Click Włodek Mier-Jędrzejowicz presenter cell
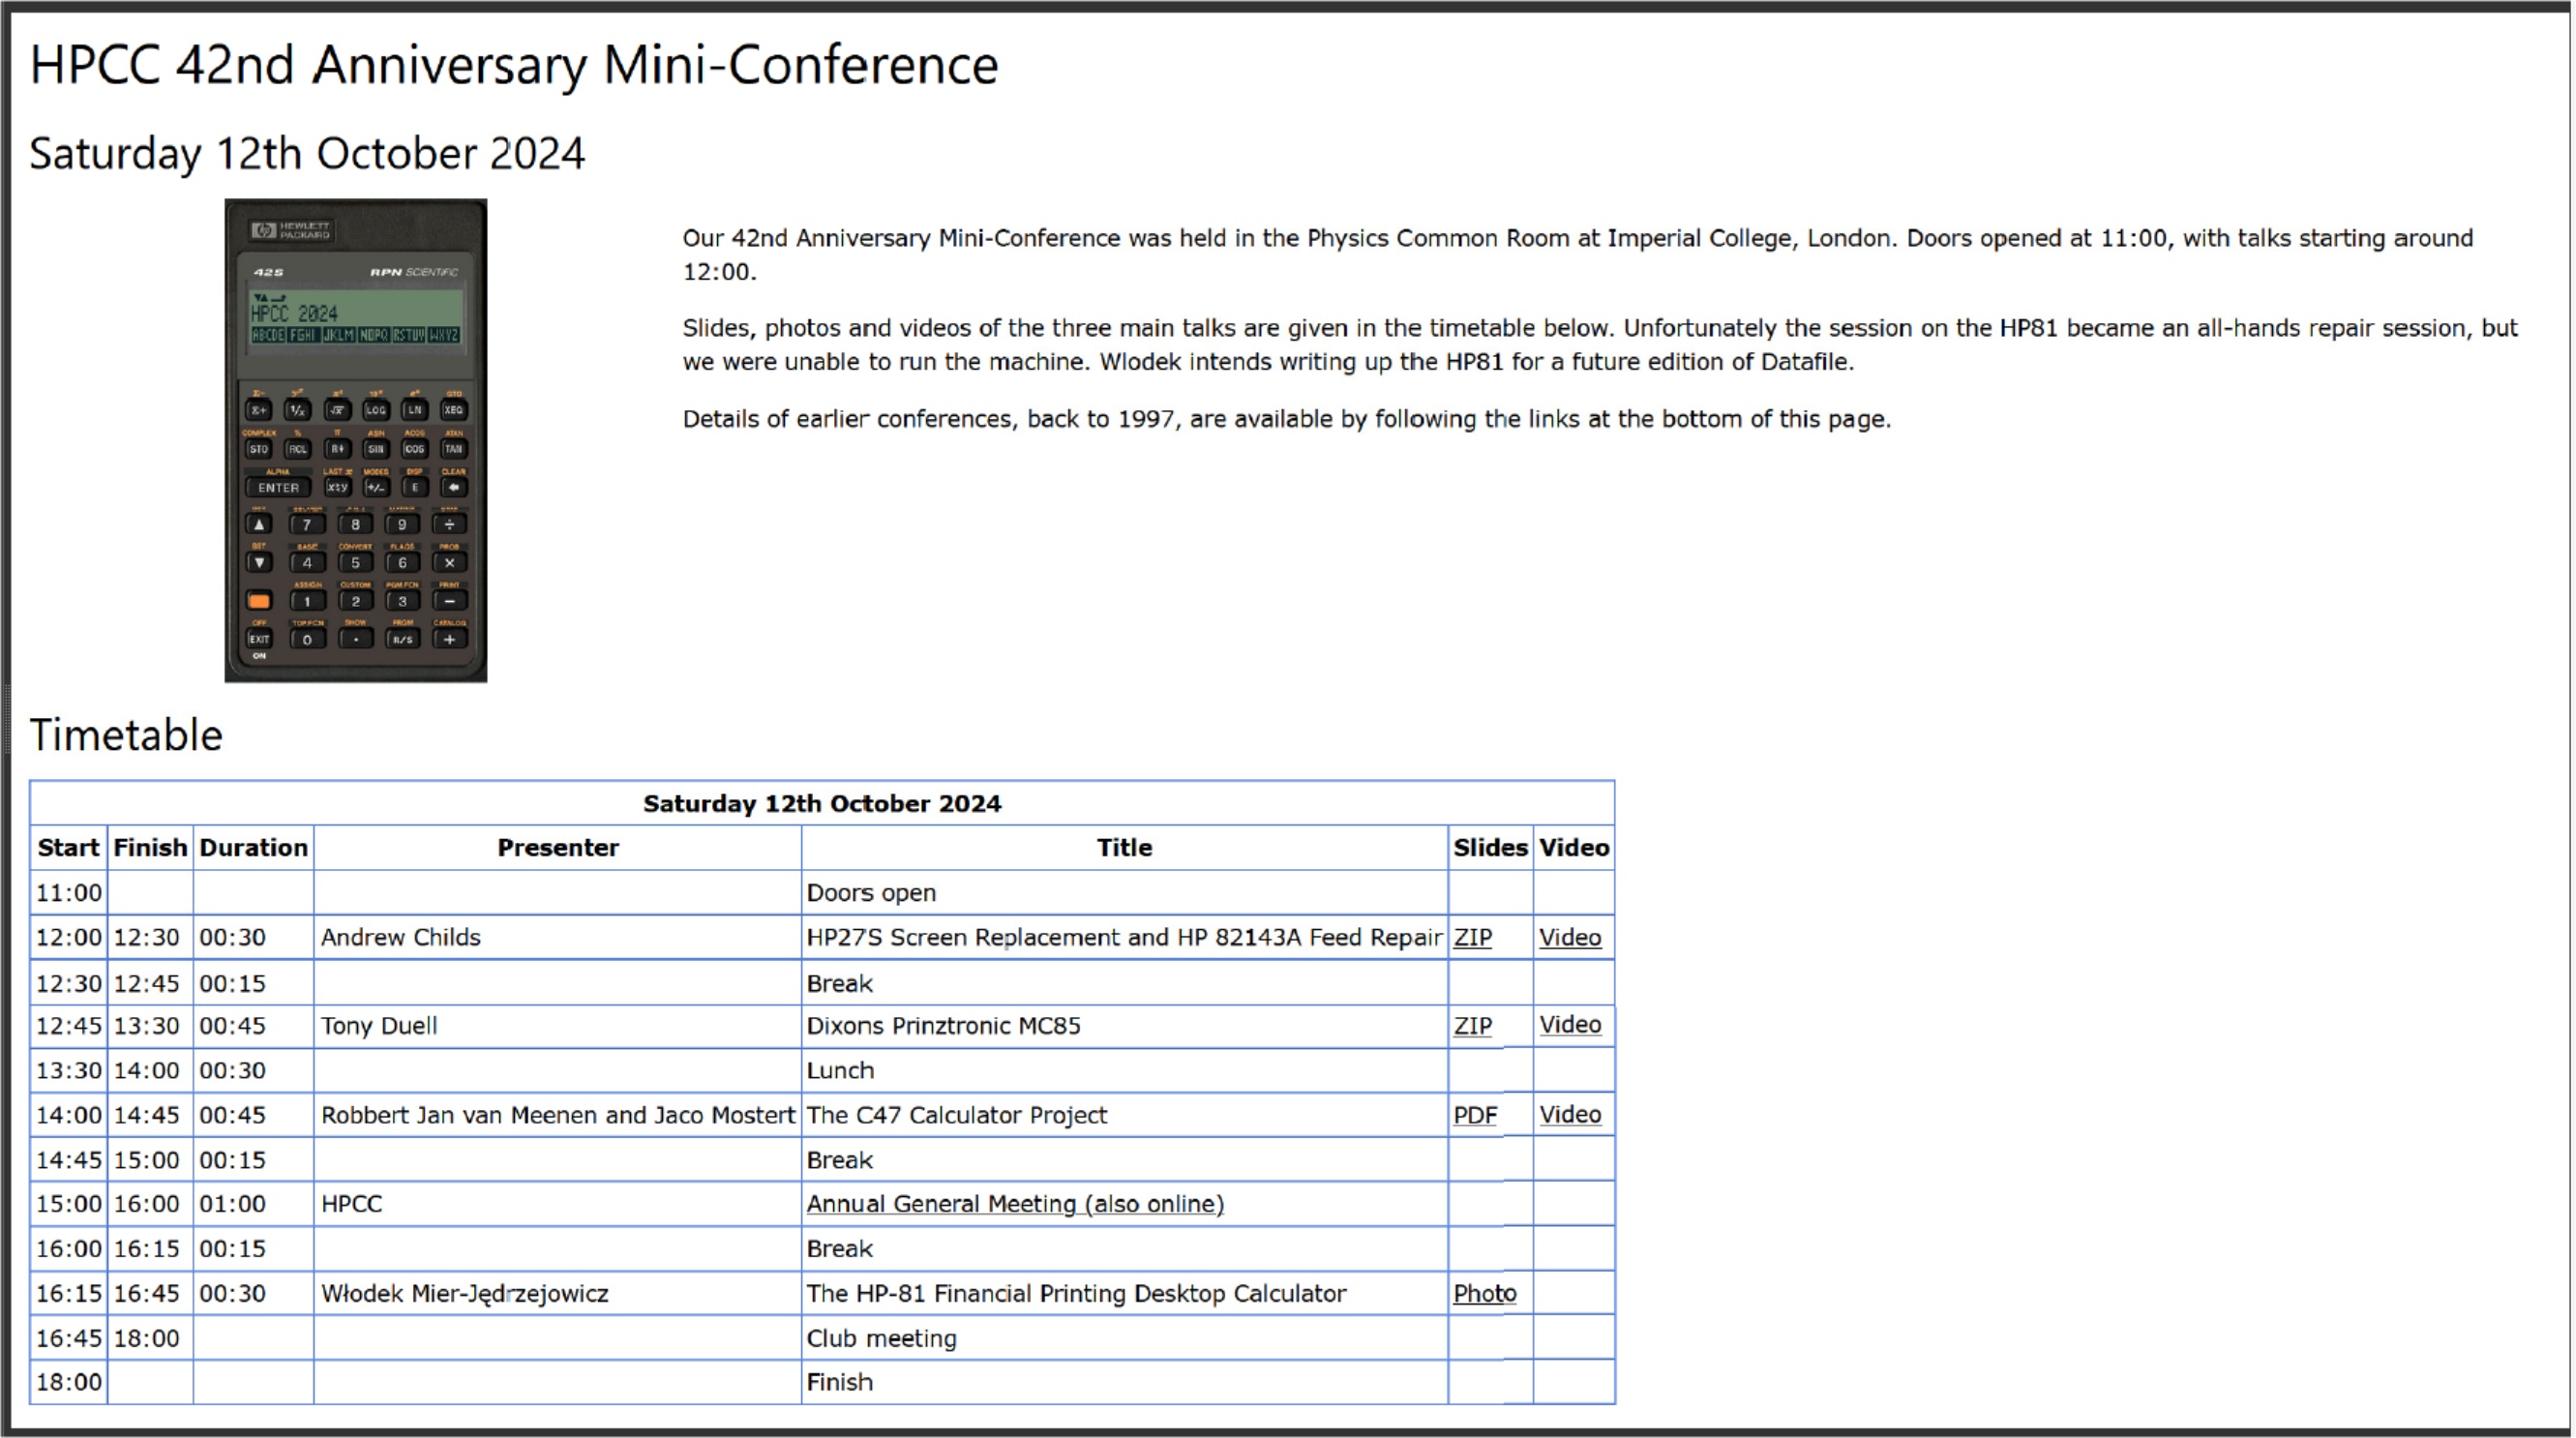The height and width of the screenshot is (1438, 2576). pyautogui.click(x=464, y=1294)
